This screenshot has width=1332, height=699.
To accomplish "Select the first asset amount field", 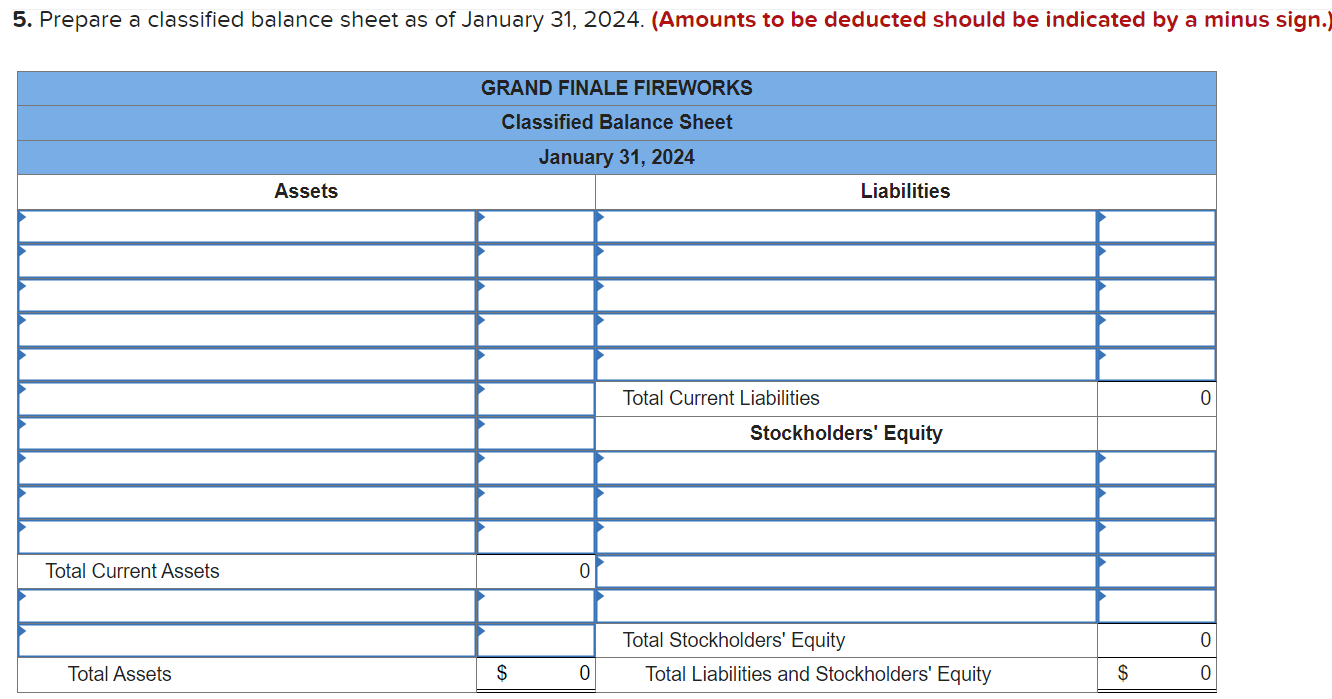I will point(536,226).
